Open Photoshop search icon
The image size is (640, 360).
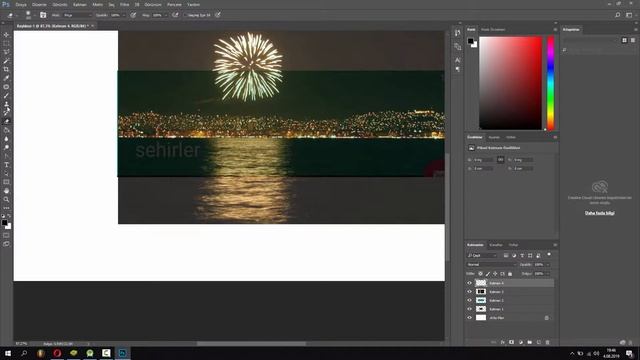(x=618, y=15)
